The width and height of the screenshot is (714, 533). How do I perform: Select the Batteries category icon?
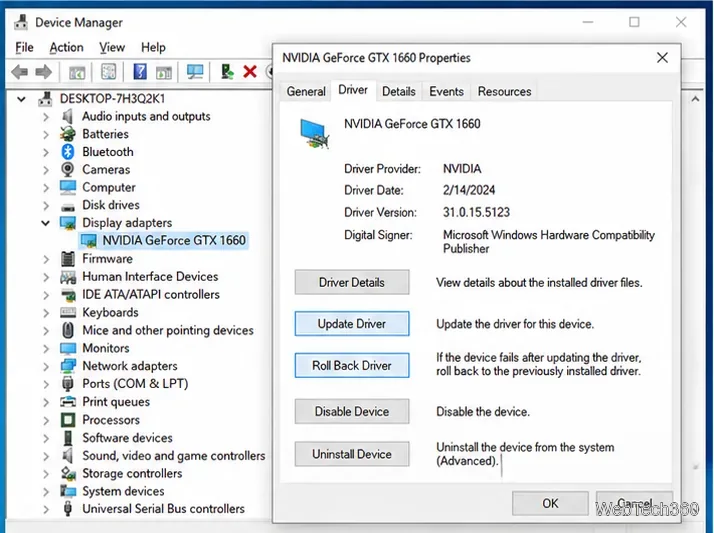pos(68,134)
